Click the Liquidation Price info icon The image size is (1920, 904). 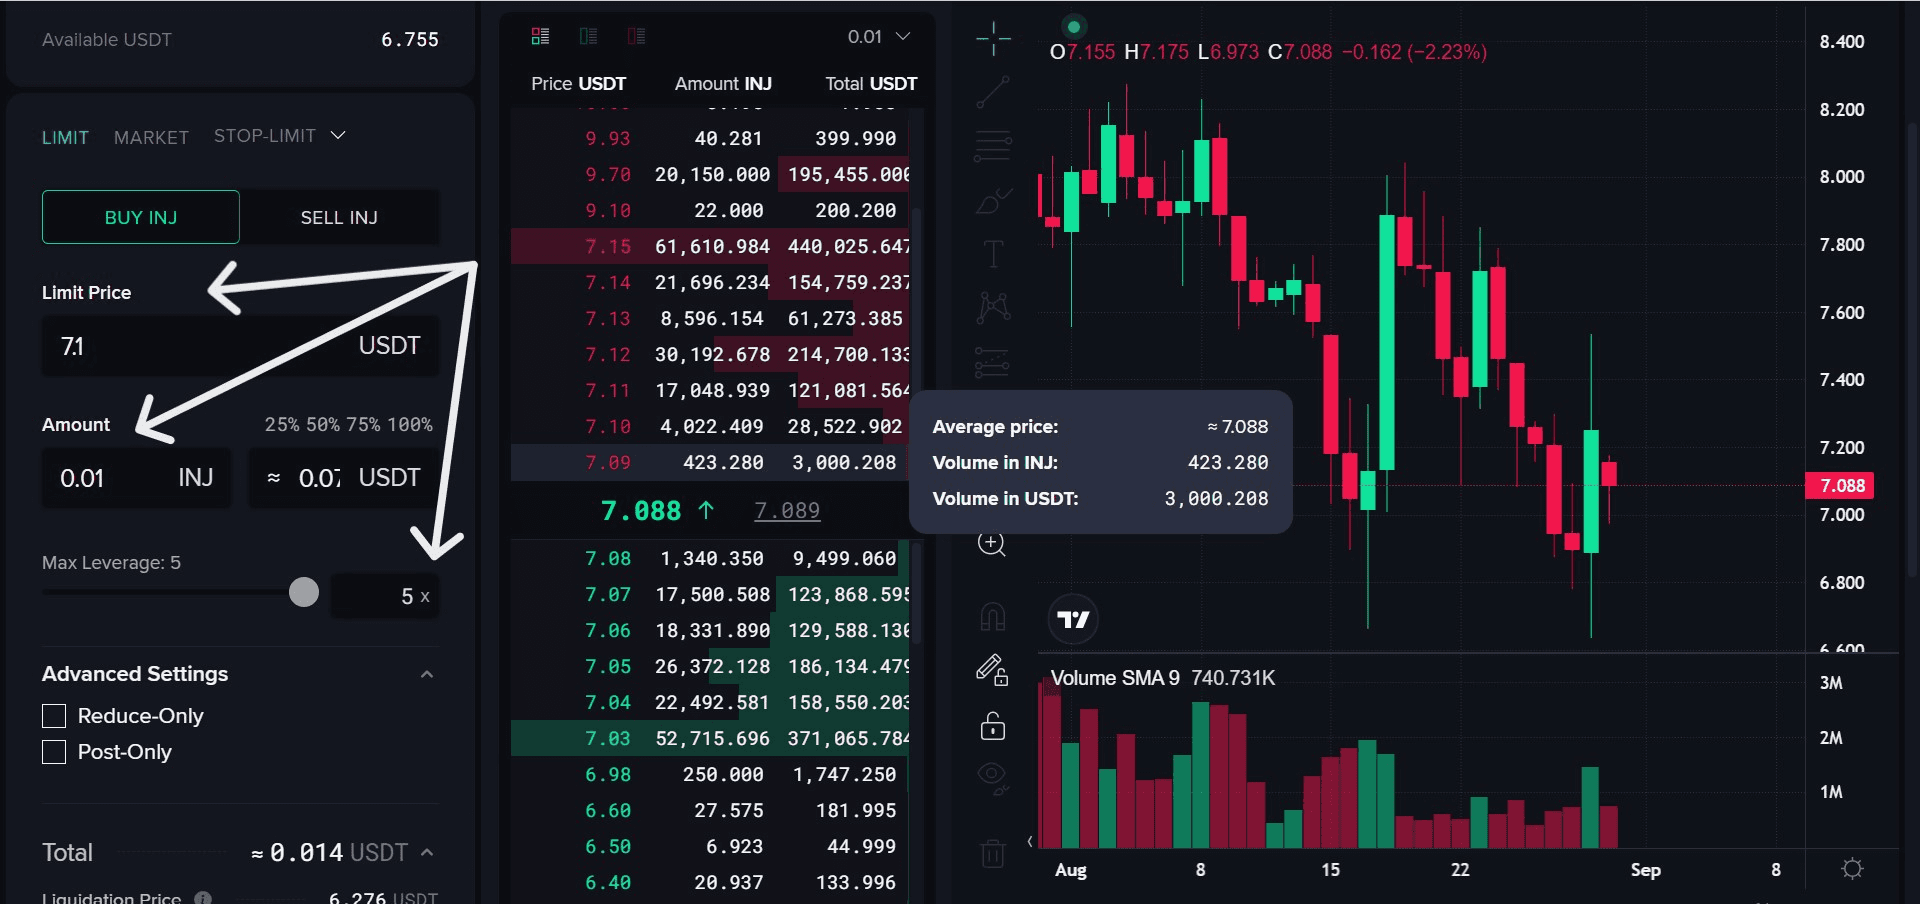203,897
